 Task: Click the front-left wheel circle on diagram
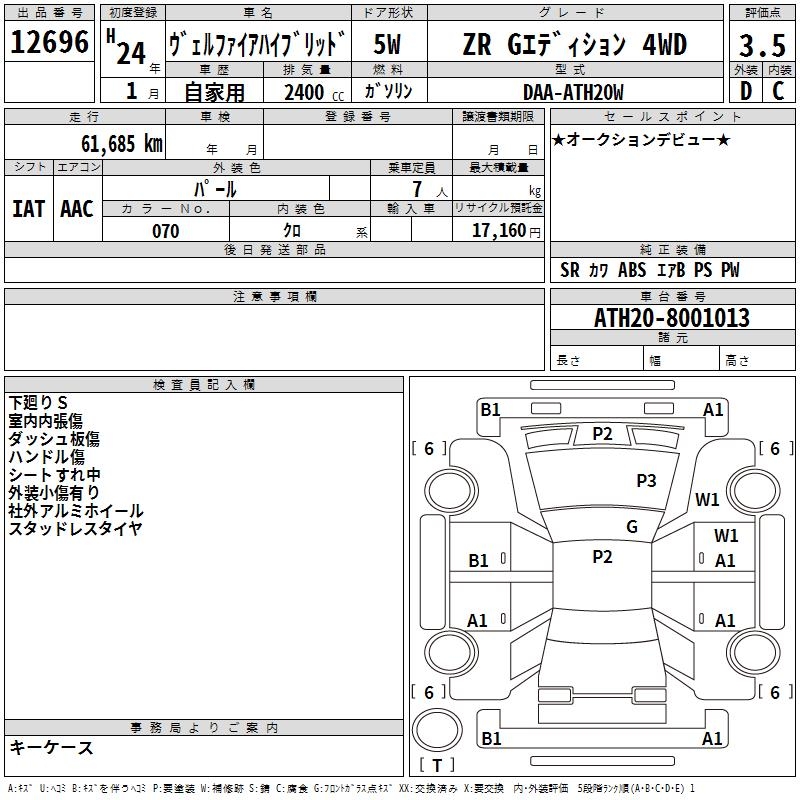click(x=449, y=491)
